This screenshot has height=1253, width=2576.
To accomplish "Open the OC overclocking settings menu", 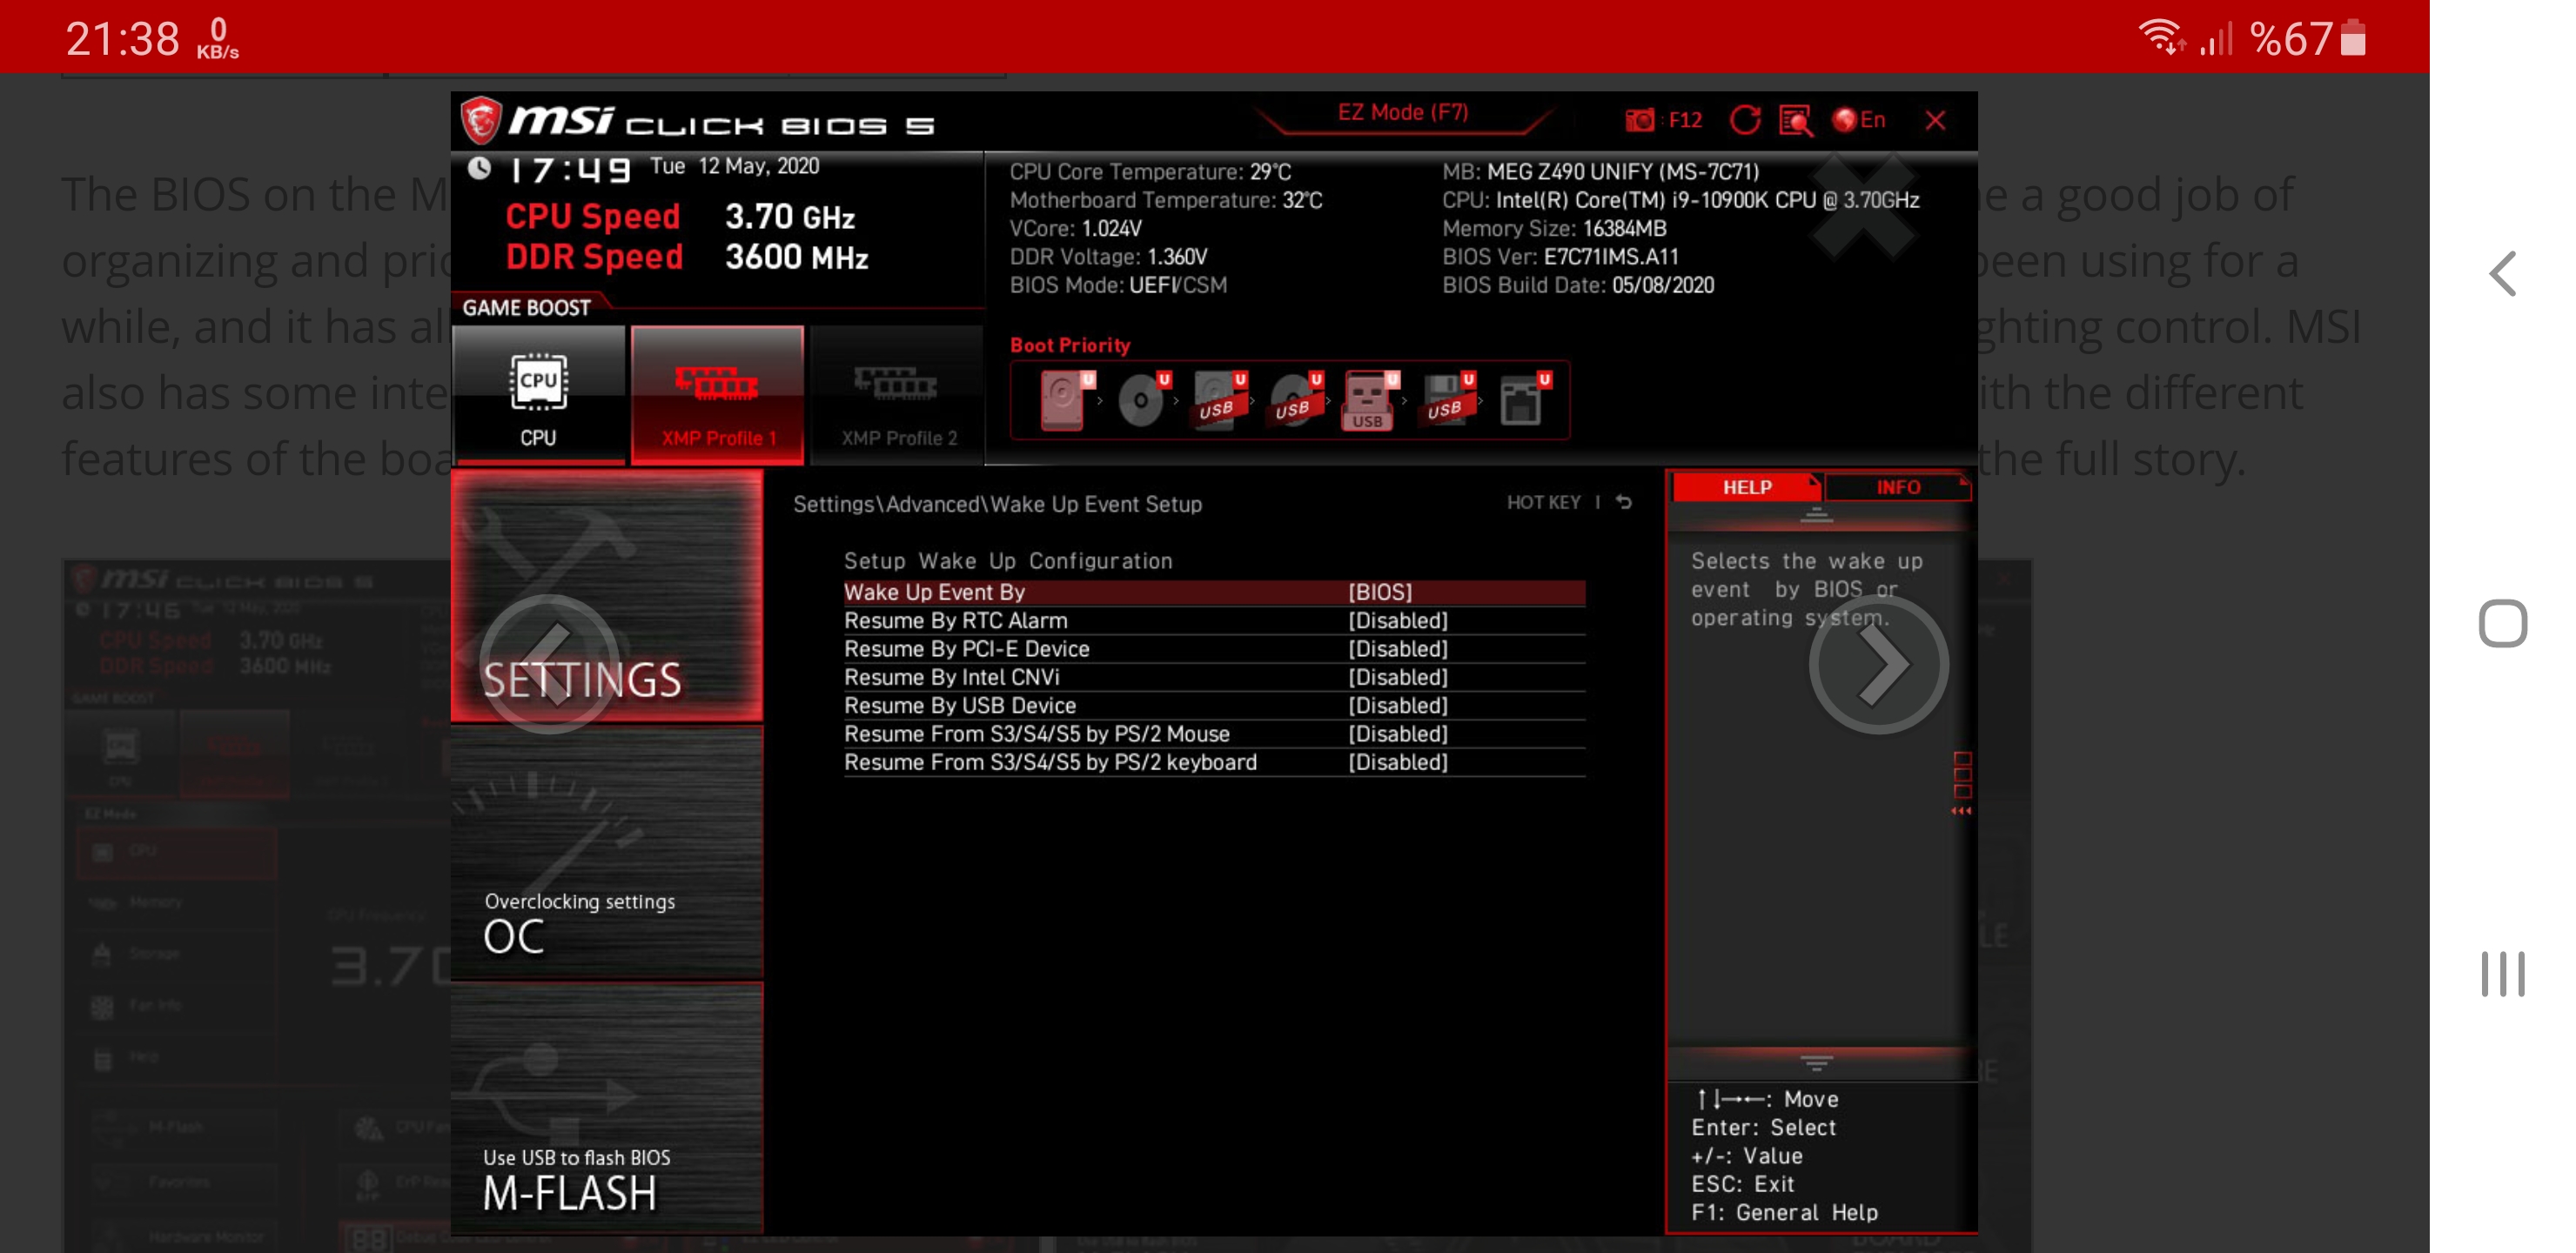I will (x=607, y=852).
